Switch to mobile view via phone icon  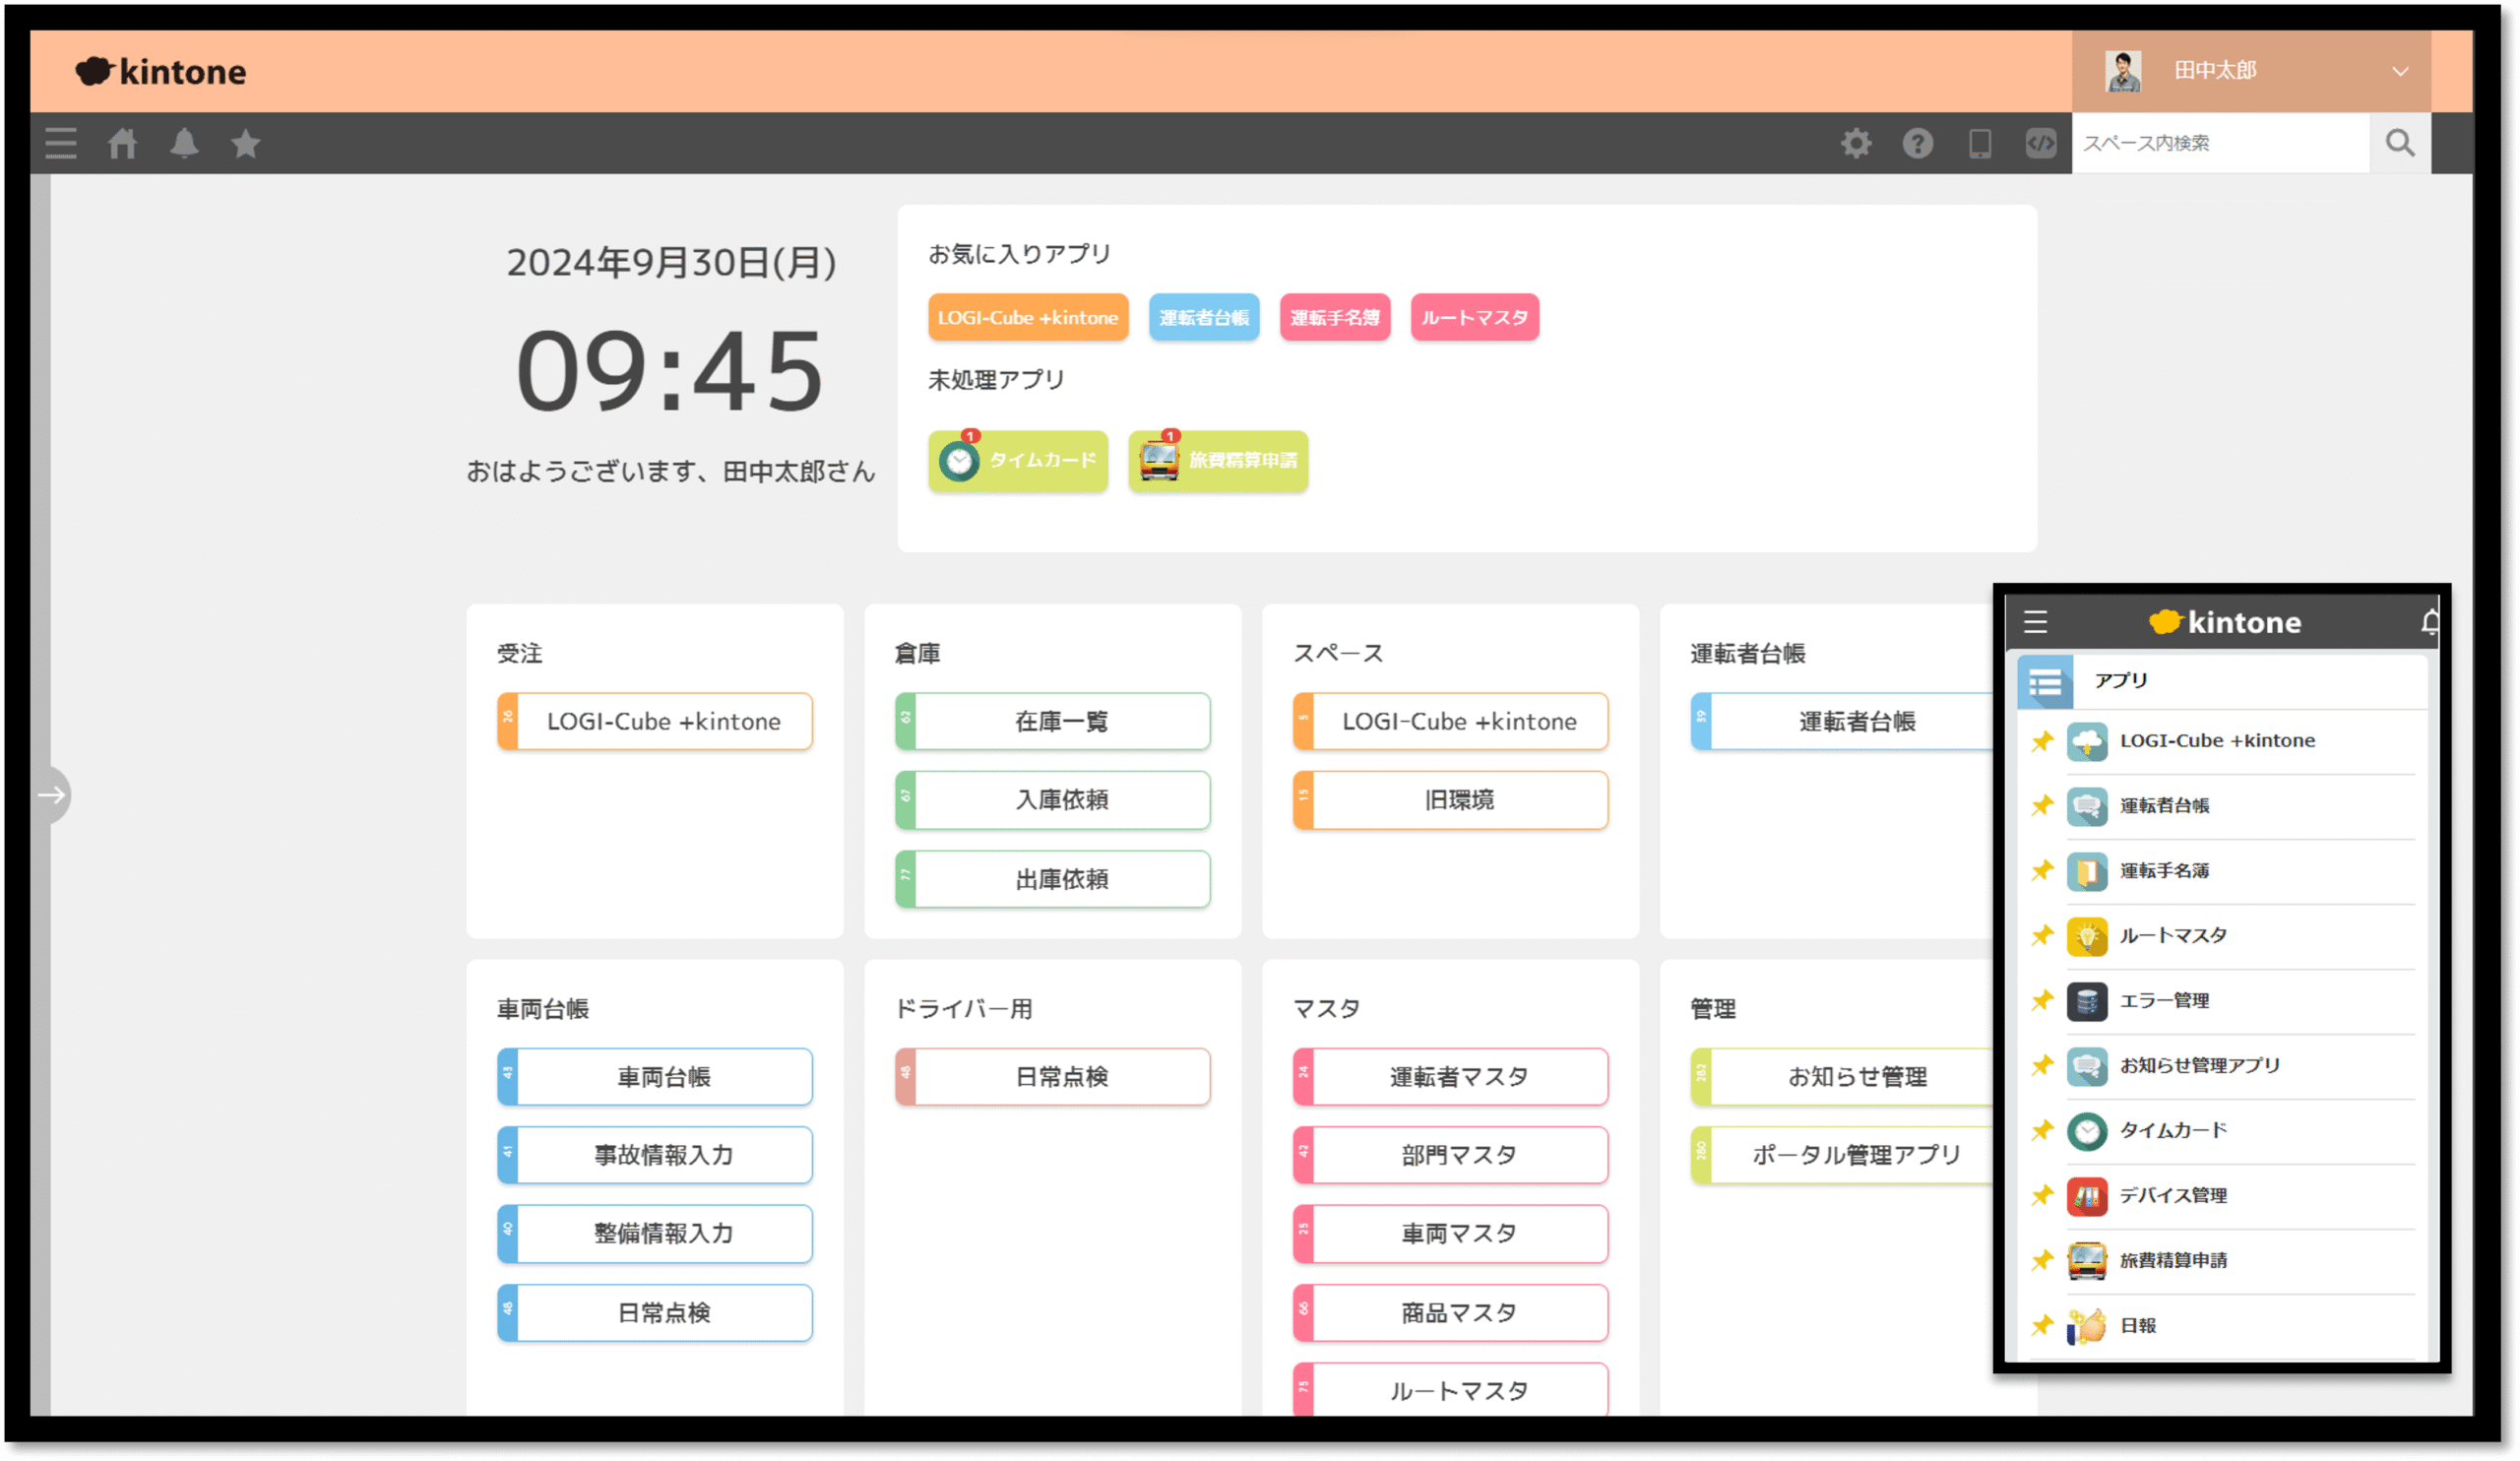point(1979,143)
